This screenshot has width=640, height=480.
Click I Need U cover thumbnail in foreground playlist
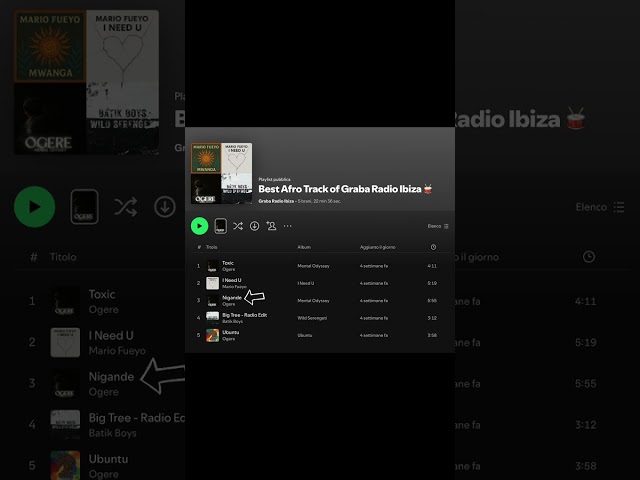pyautogui.click(x=212, y=283)
